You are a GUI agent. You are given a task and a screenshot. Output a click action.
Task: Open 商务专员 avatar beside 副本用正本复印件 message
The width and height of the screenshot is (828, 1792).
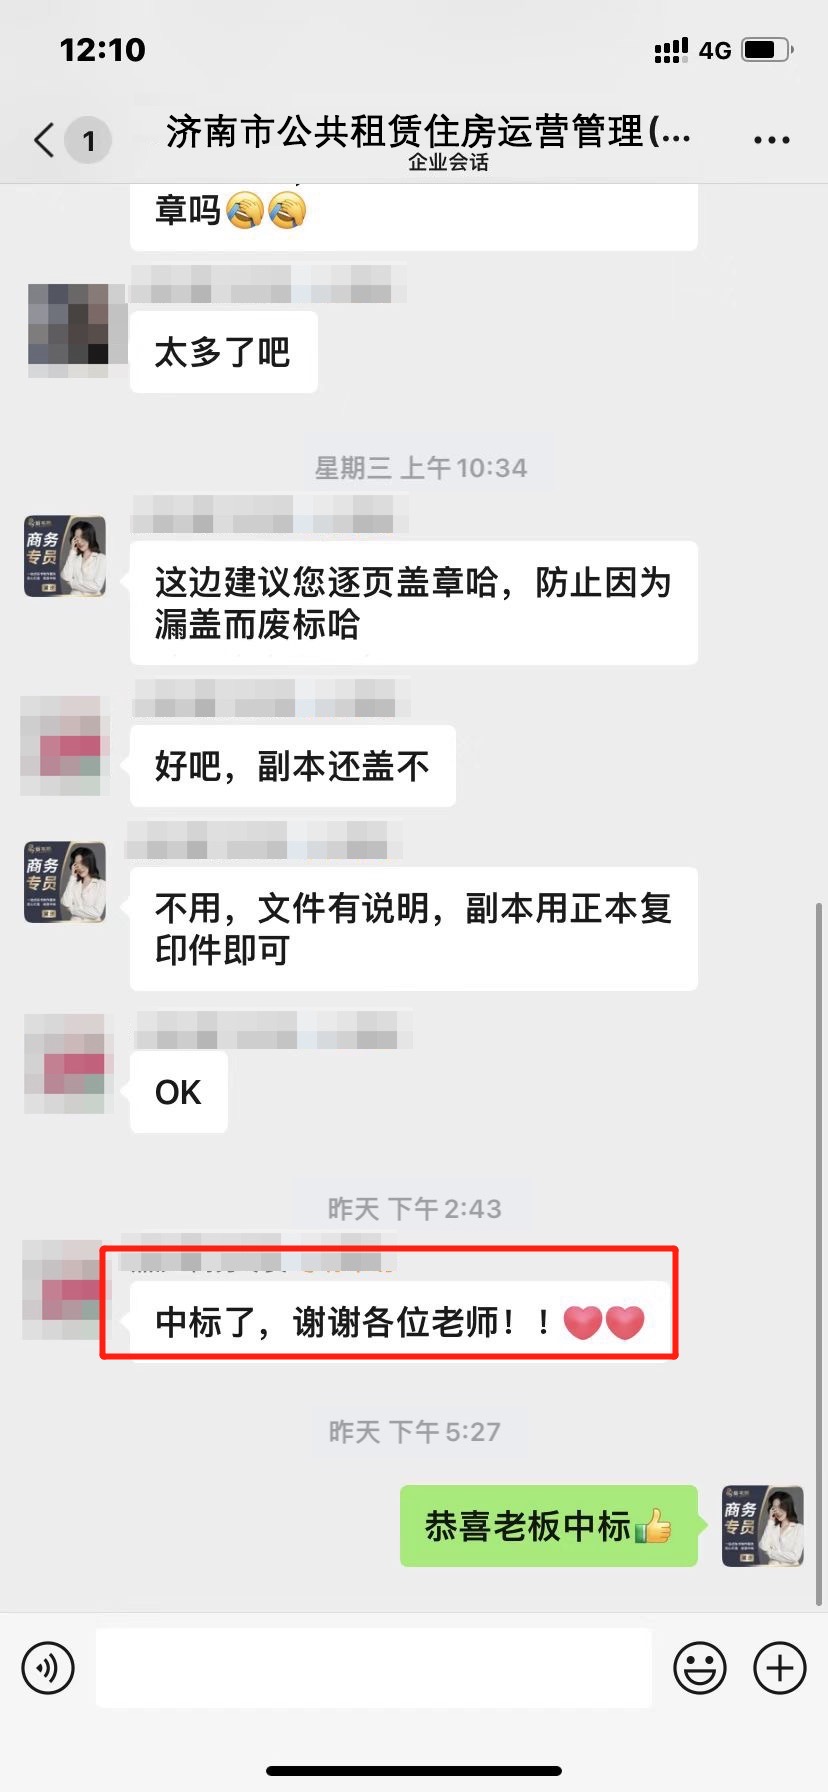(65, 882)
